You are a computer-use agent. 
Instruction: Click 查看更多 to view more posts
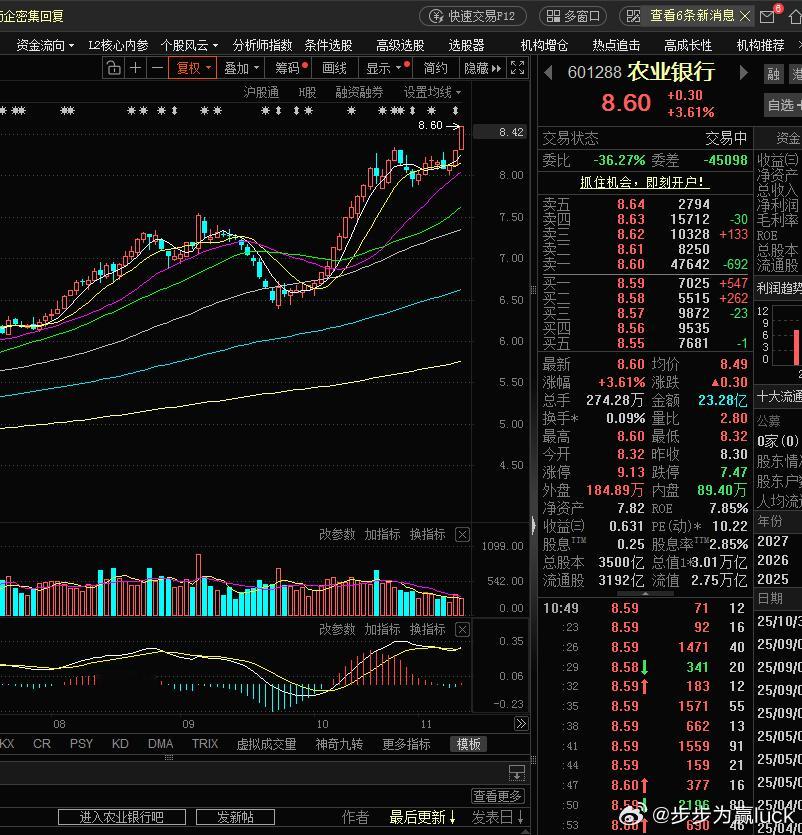(498, 796)
